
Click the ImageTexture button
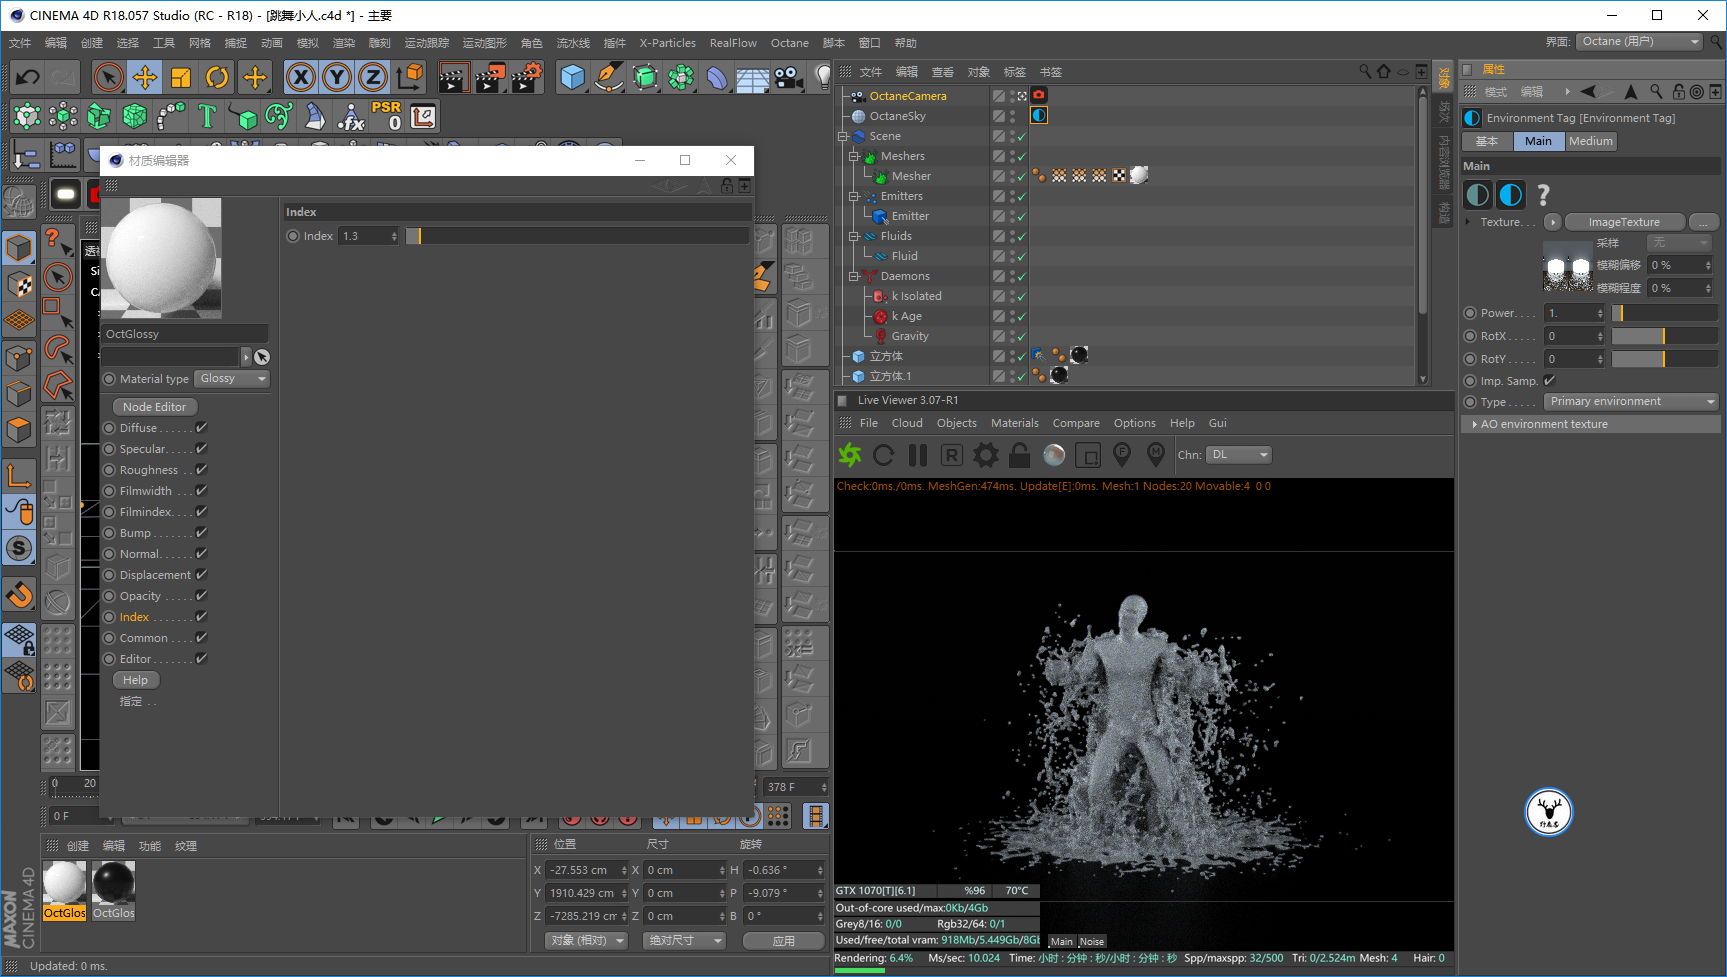(x=1624, y=222)
